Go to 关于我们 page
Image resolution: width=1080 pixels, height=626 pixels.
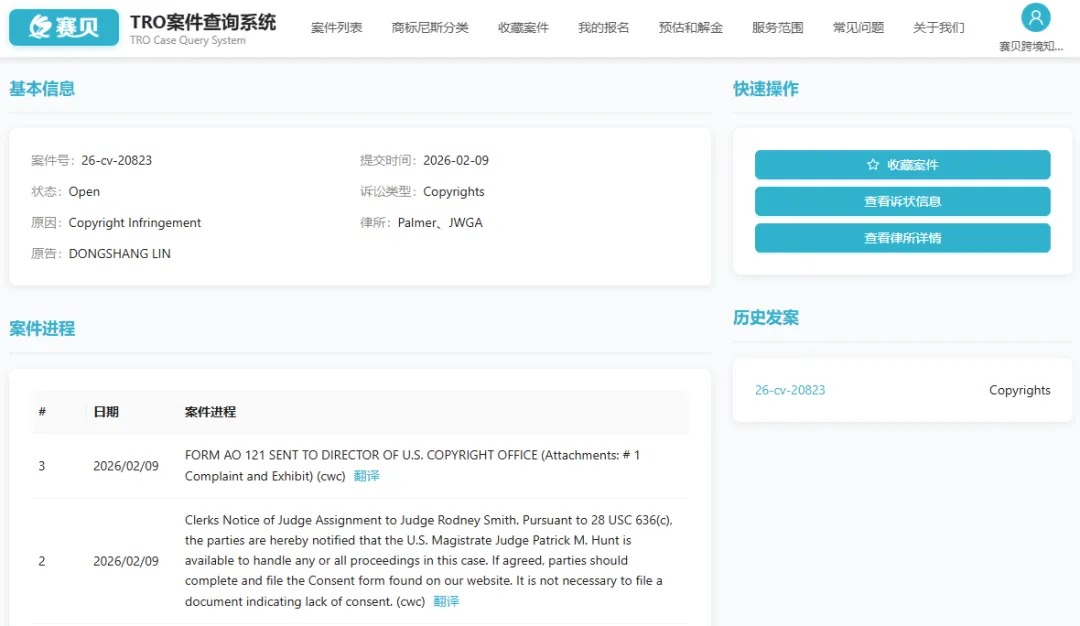pos(939,28)
